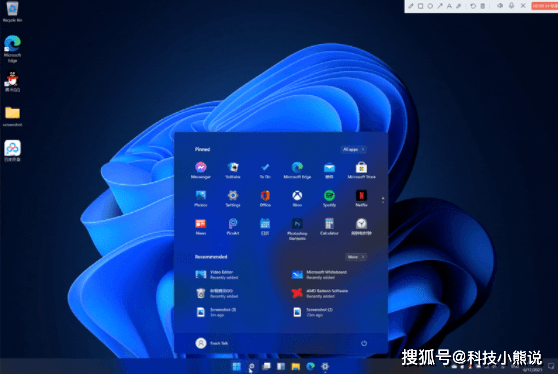558x376 pixels.
Task: Open recommended Video Editor
Action: (x=217, y=275)
